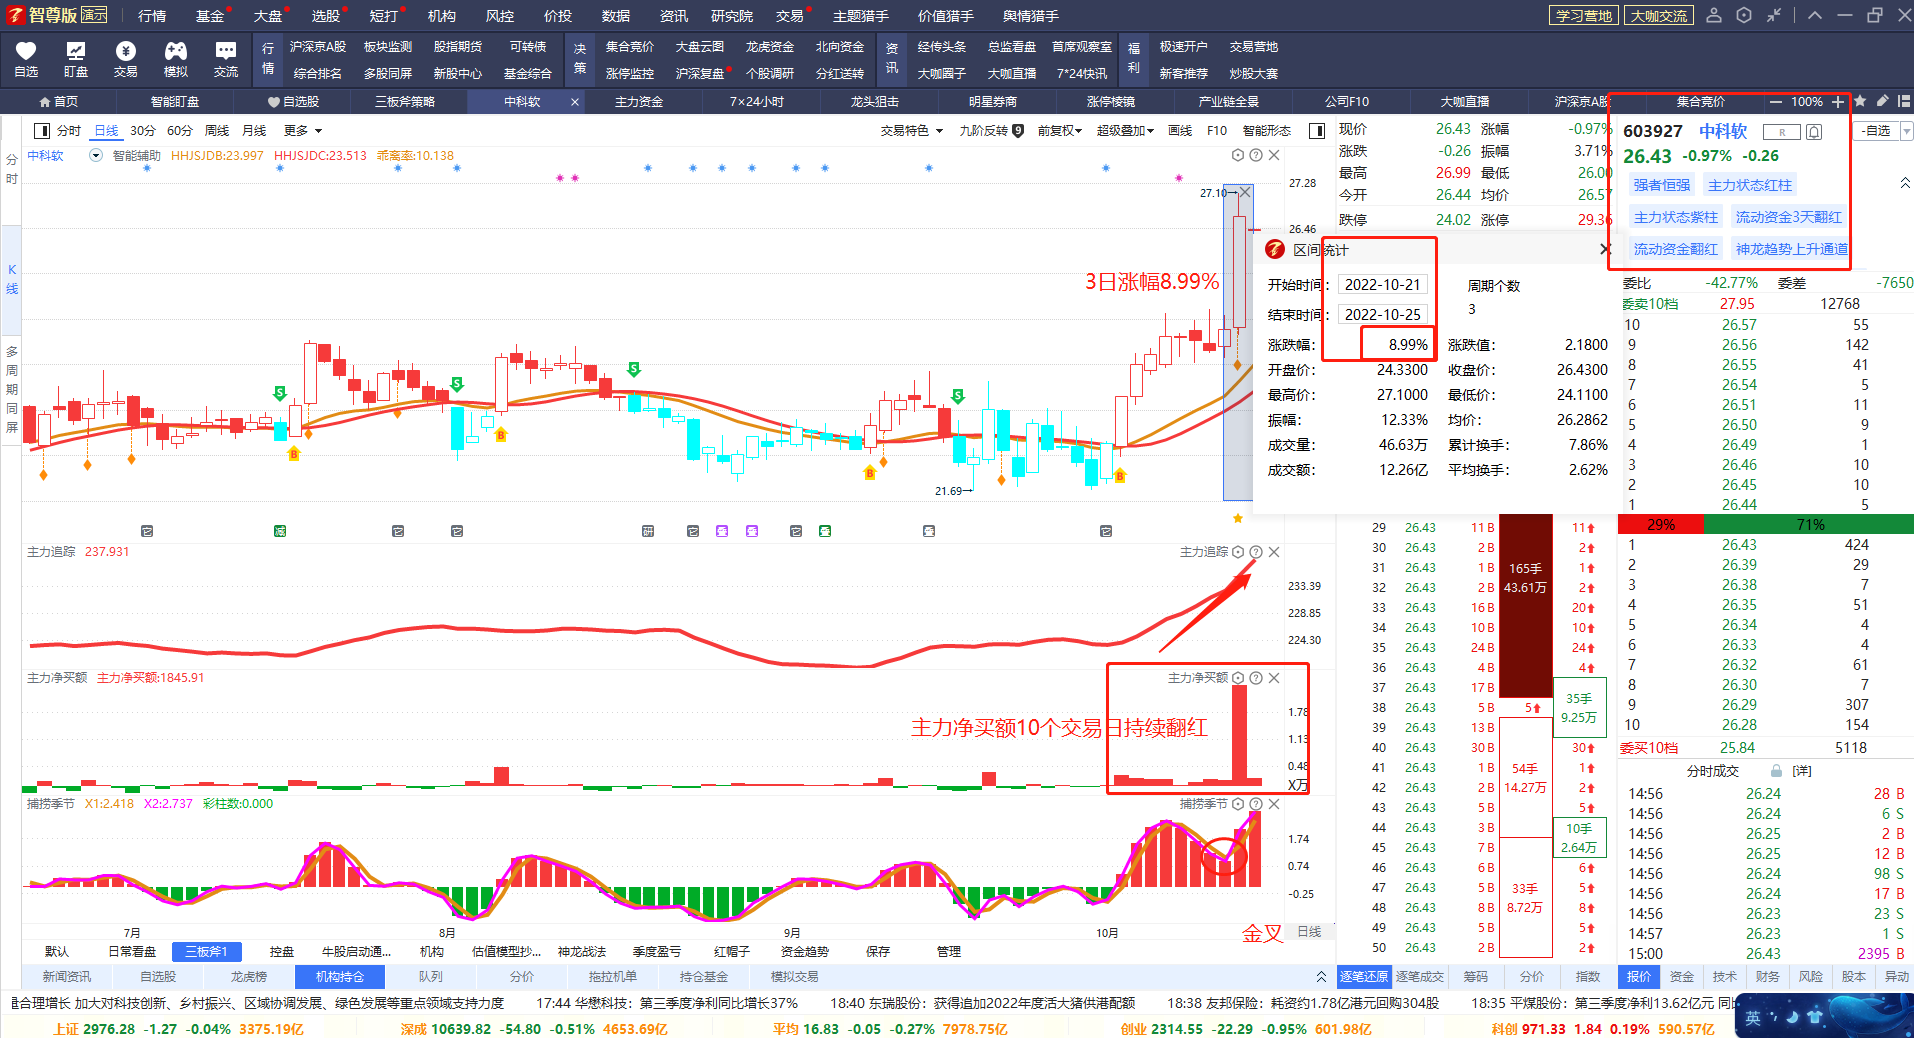Open the user account icon in title bar
This screenshot has height=1038, width=1914.
[1714, 15]
